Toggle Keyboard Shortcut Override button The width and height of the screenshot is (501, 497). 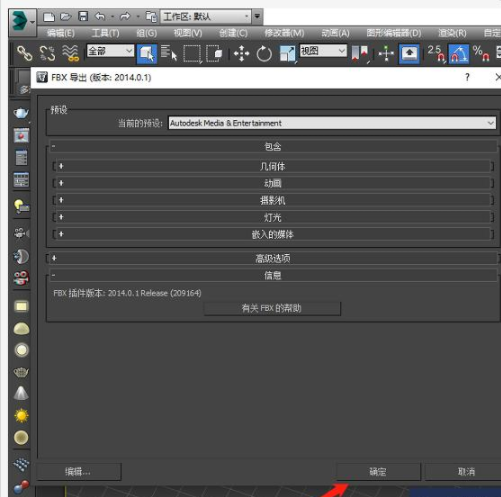tap(409, 54)
